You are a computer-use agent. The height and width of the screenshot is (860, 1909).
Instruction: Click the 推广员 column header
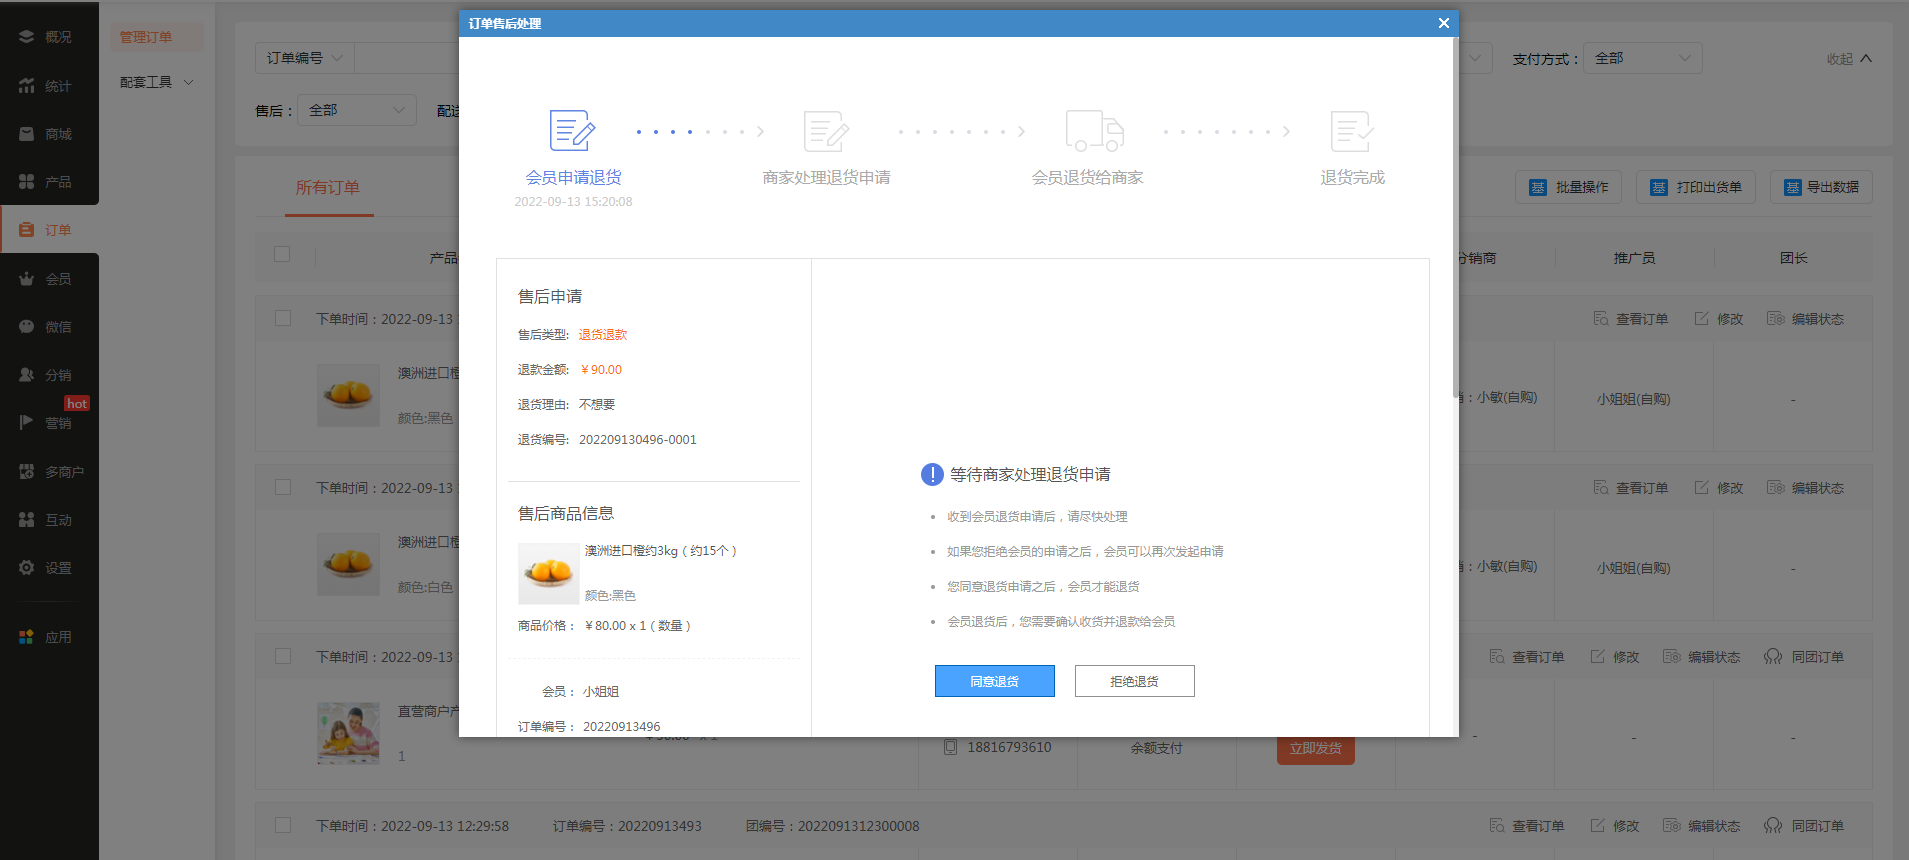click(x=1634, y=258)
